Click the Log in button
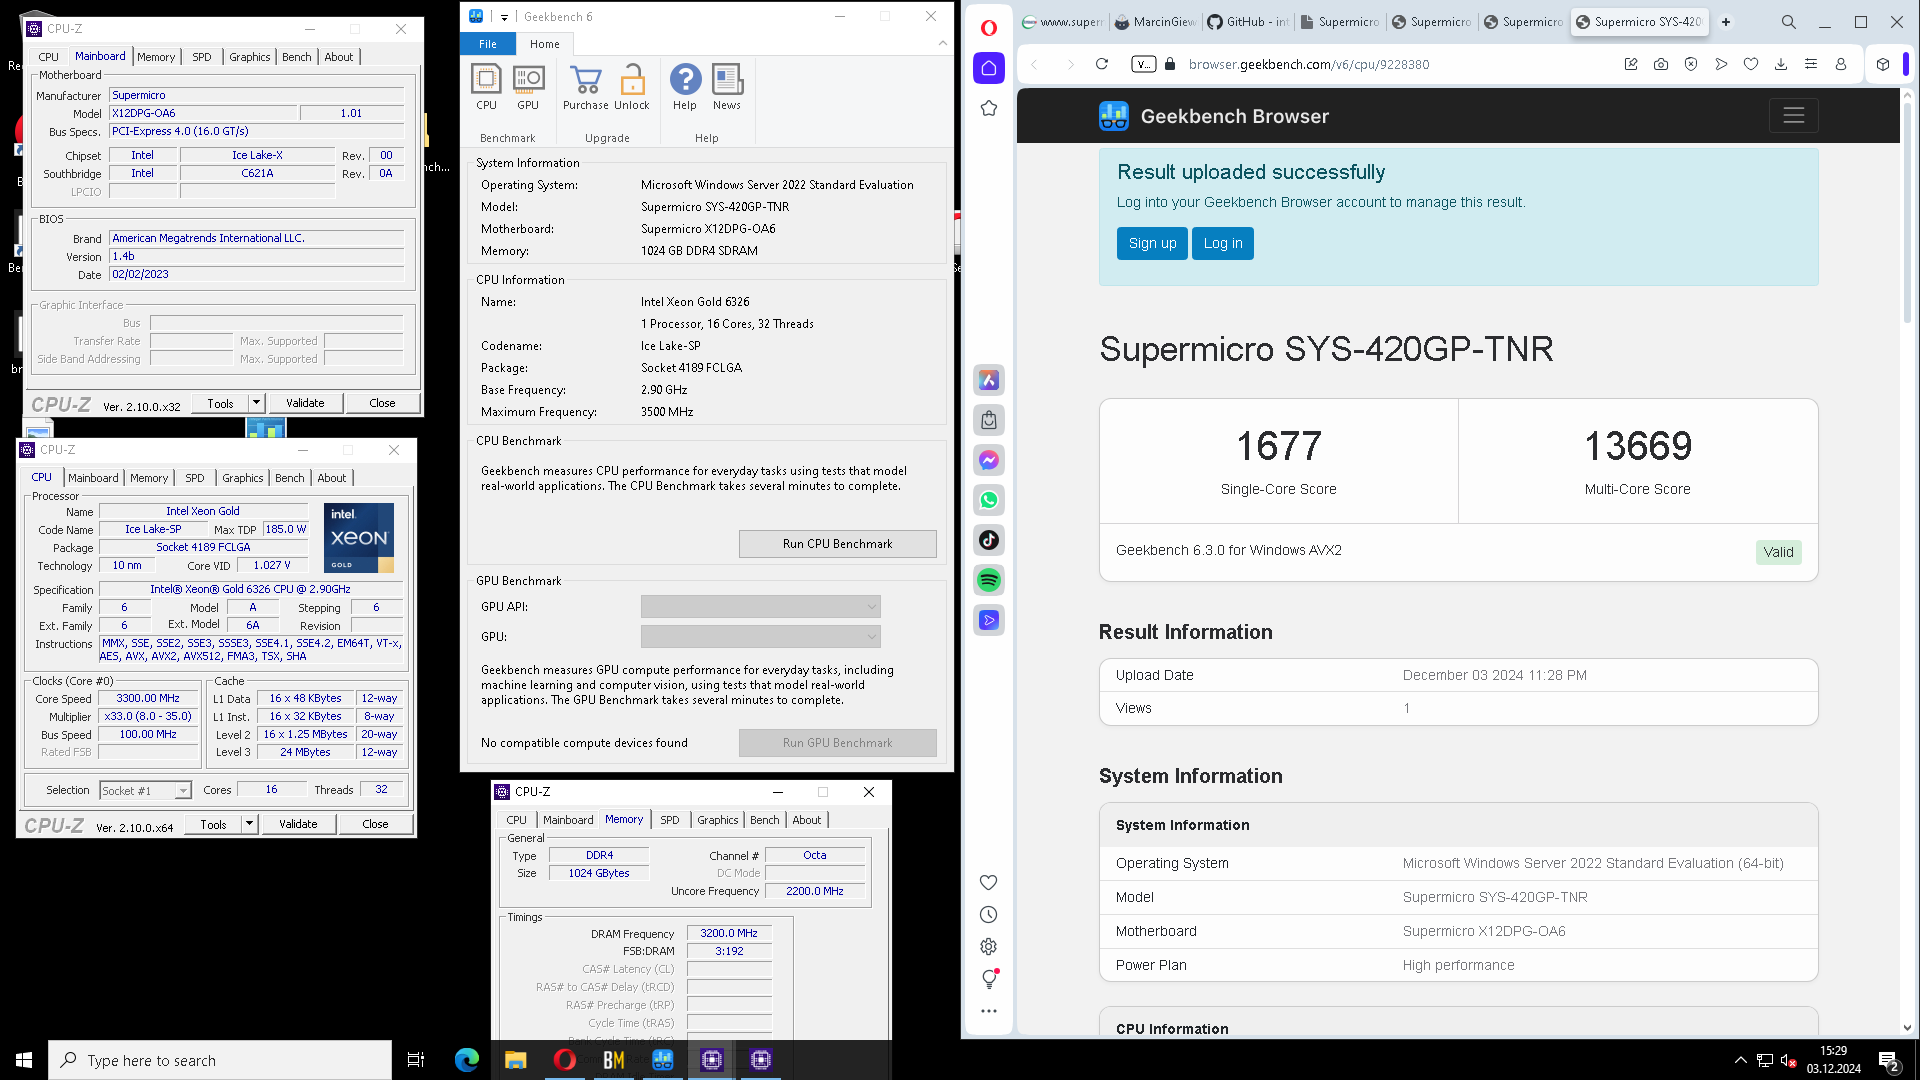 1223,243
